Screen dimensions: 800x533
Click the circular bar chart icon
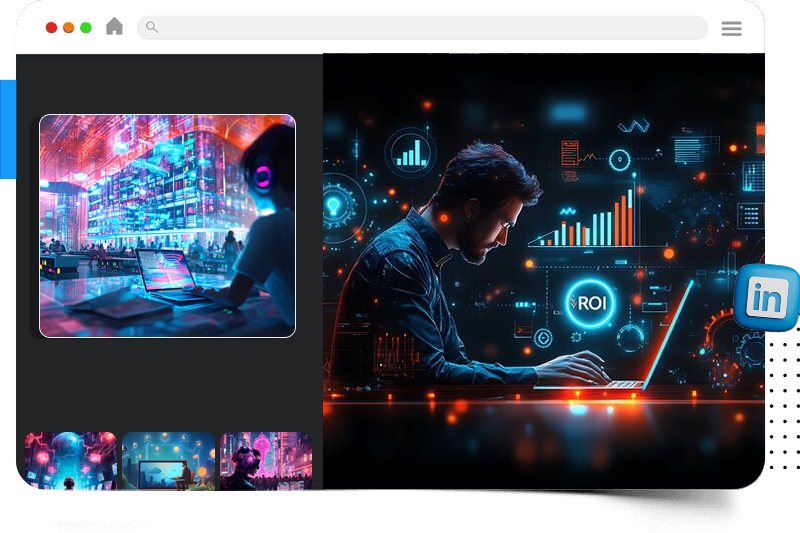point(410,152)
